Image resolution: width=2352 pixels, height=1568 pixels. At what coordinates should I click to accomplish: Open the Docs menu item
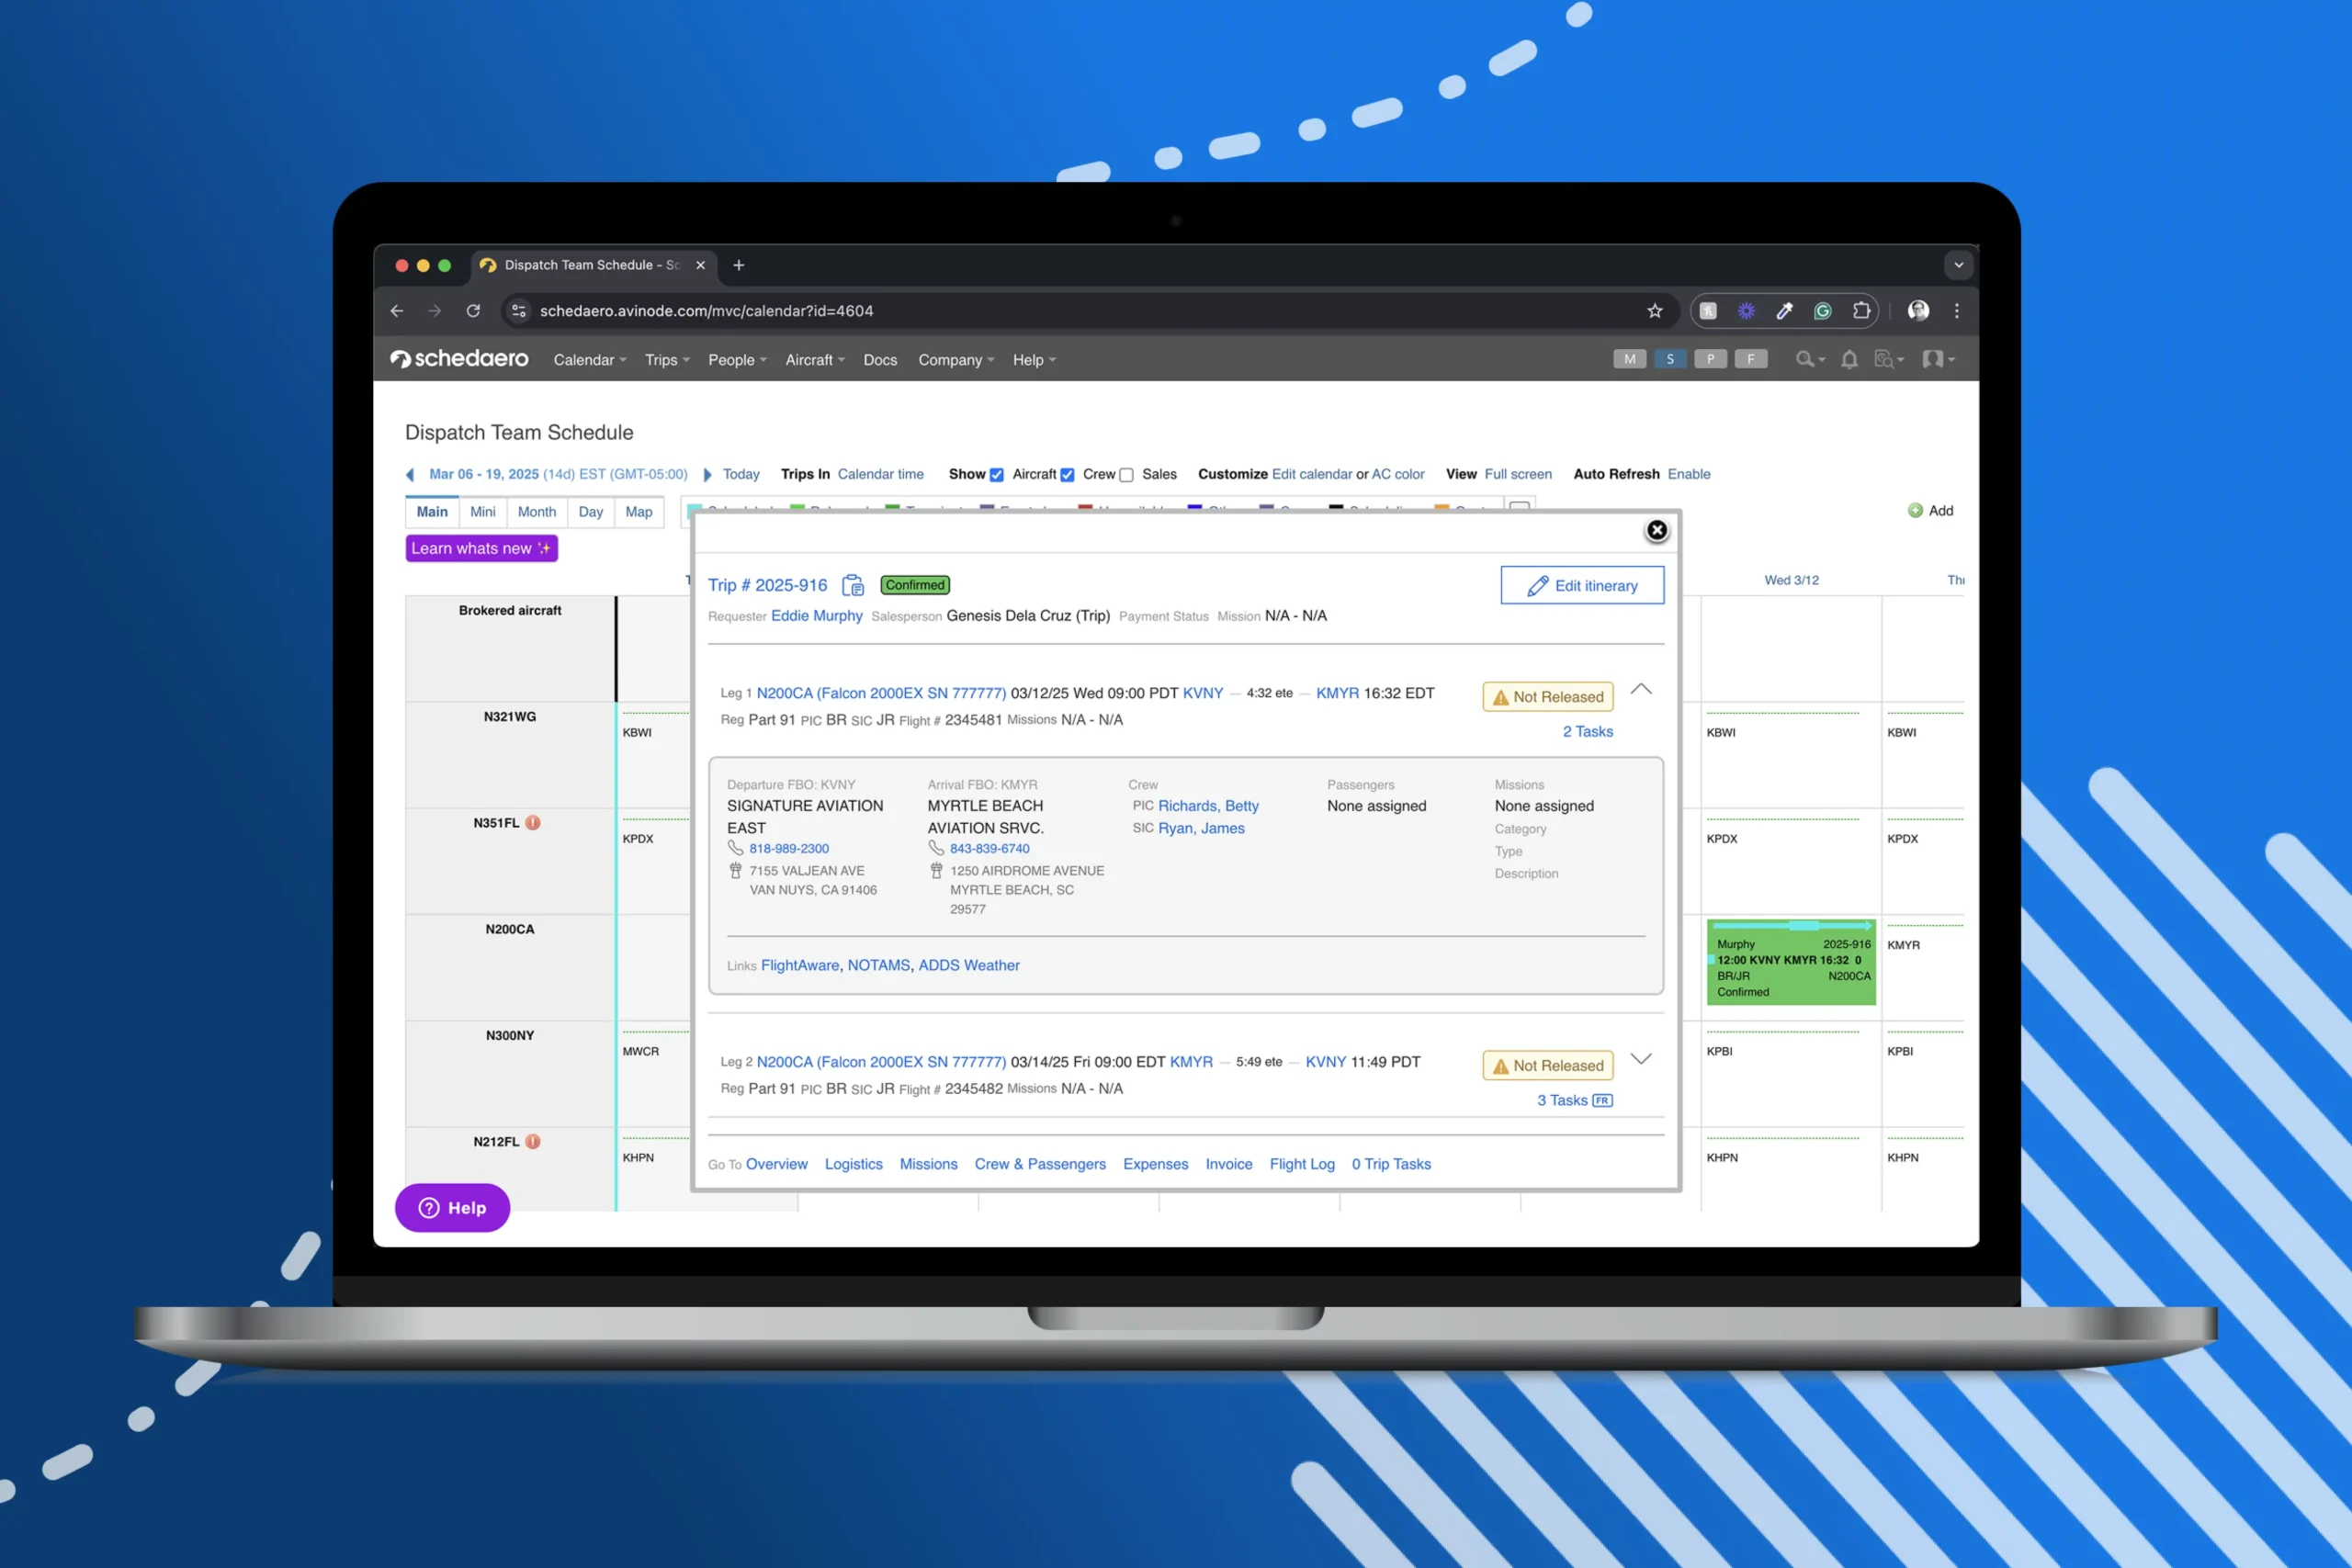879,360
